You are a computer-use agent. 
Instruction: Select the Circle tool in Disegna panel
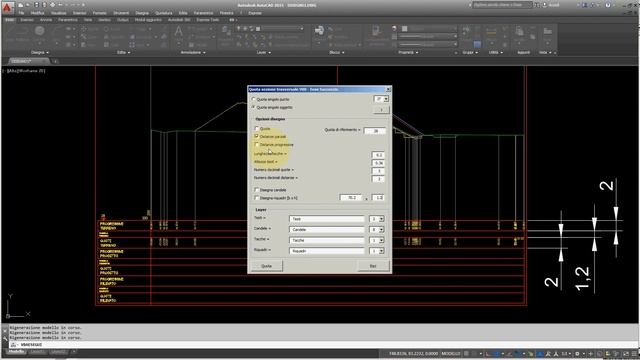pos(40,31)
